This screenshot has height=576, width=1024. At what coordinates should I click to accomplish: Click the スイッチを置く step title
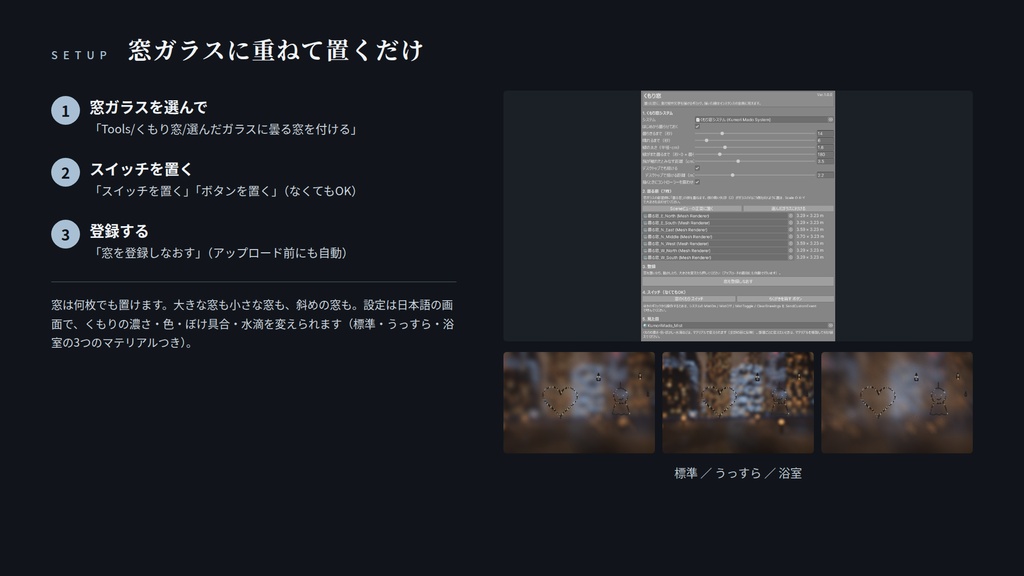(x=141, y=169)
